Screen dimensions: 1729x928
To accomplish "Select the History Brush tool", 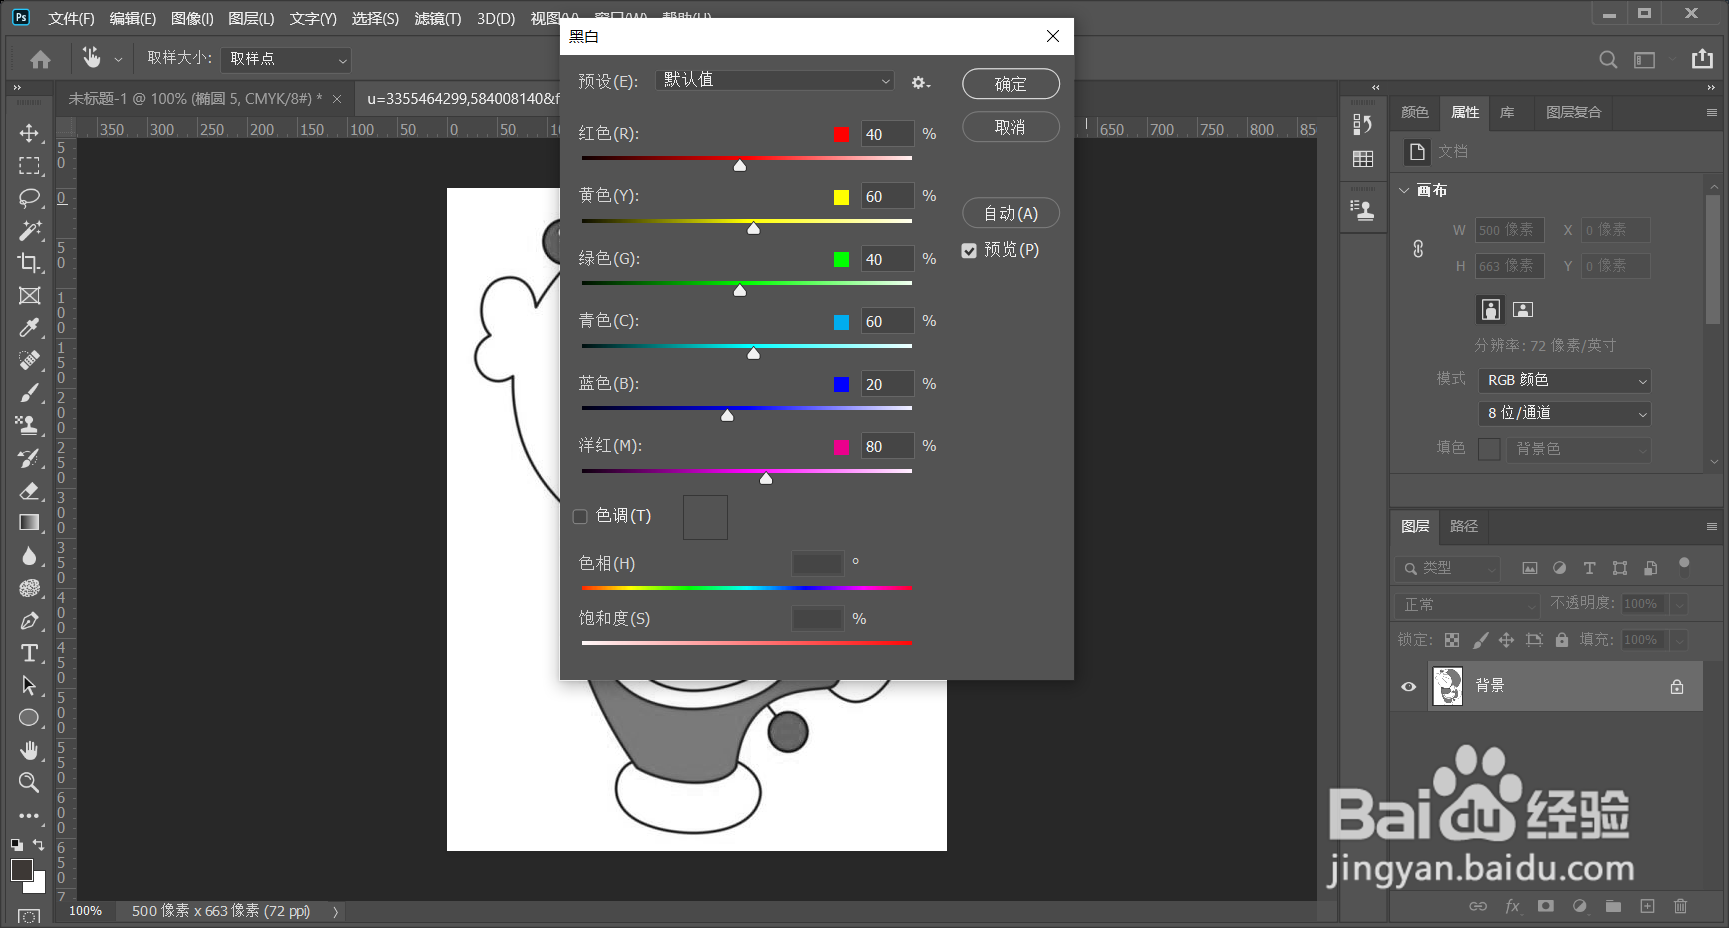I will [29, 458].
